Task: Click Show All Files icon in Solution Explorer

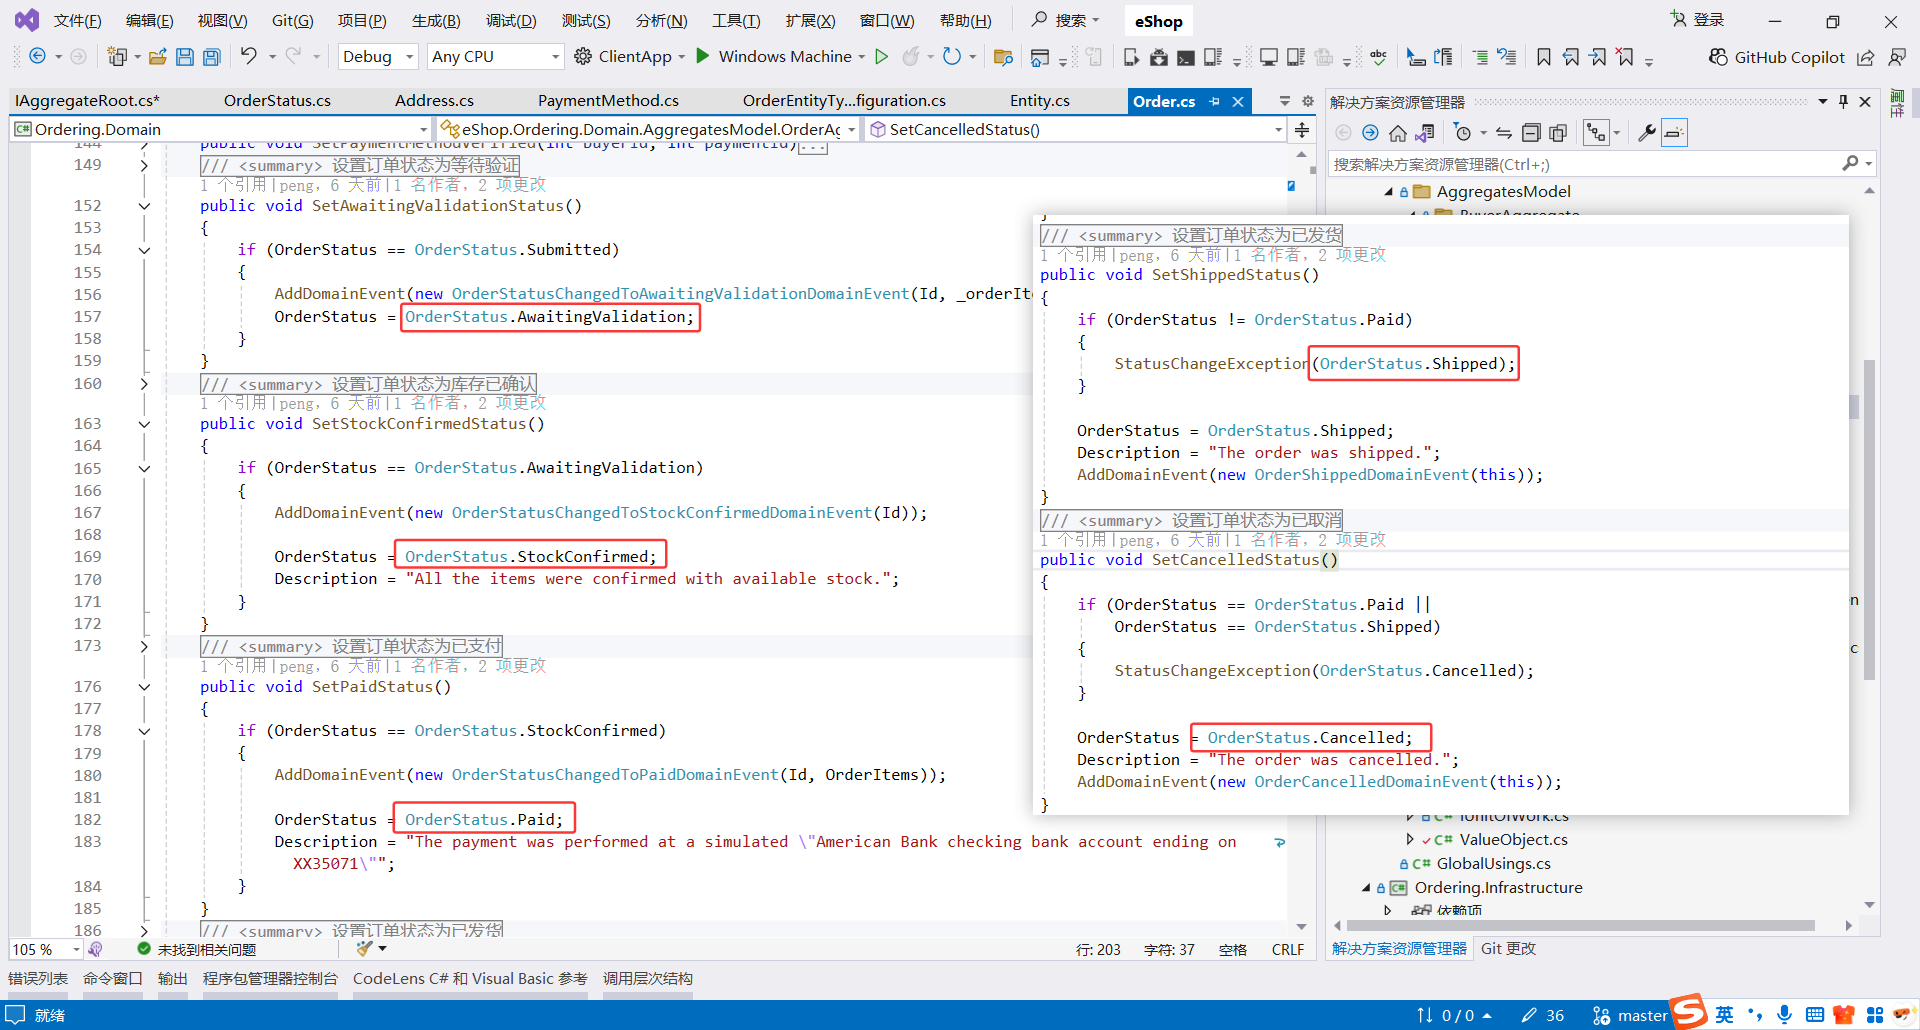Action: 1558,133
